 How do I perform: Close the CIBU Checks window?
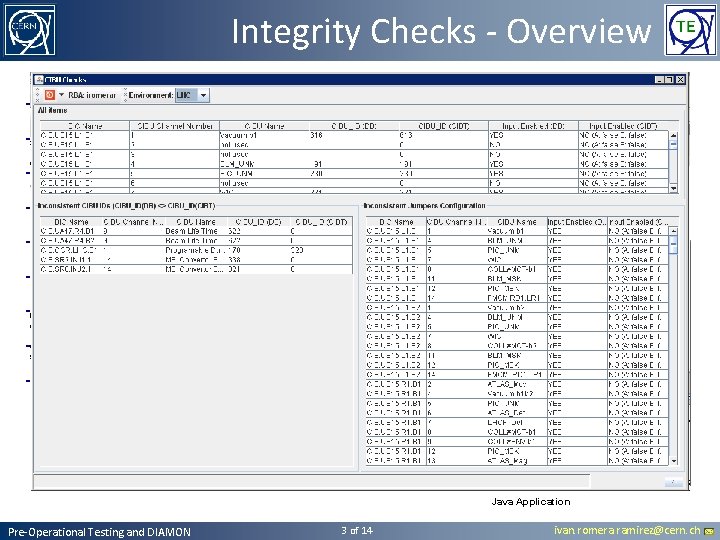pyautogui.click(x=680, y=79)
